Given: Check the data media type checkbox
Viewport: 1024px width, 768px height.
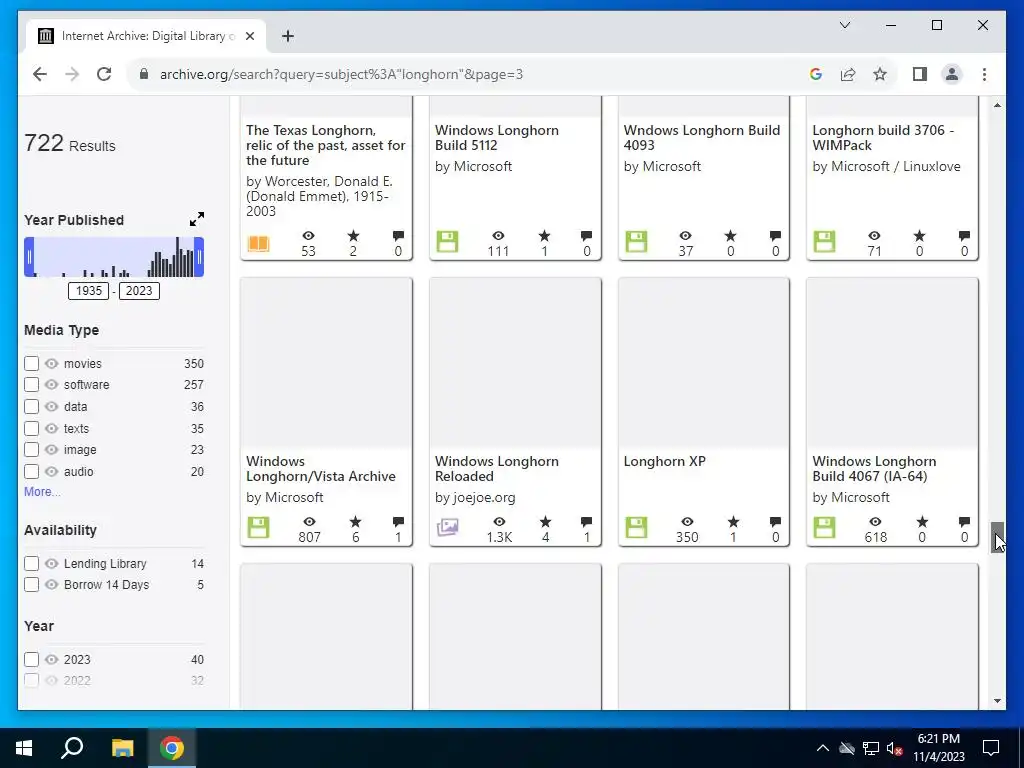Looking at the screenshot, I should (31, 406).
